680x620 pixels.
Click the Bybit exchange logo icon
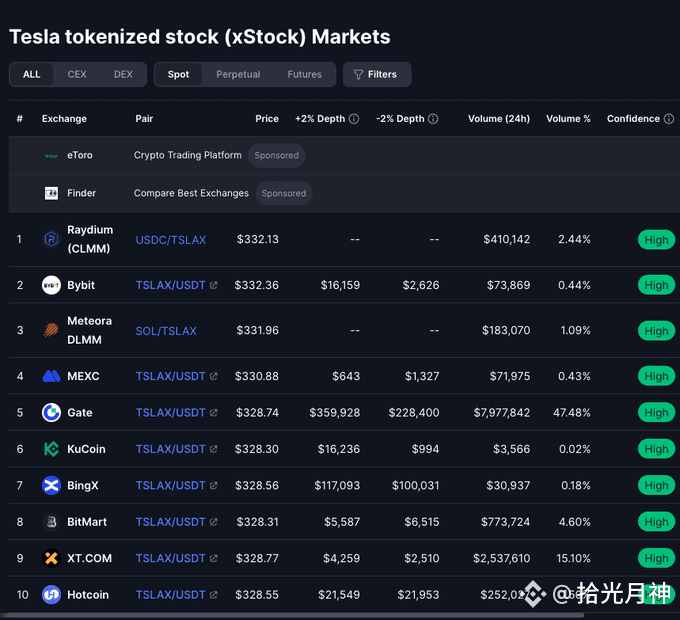51,285
